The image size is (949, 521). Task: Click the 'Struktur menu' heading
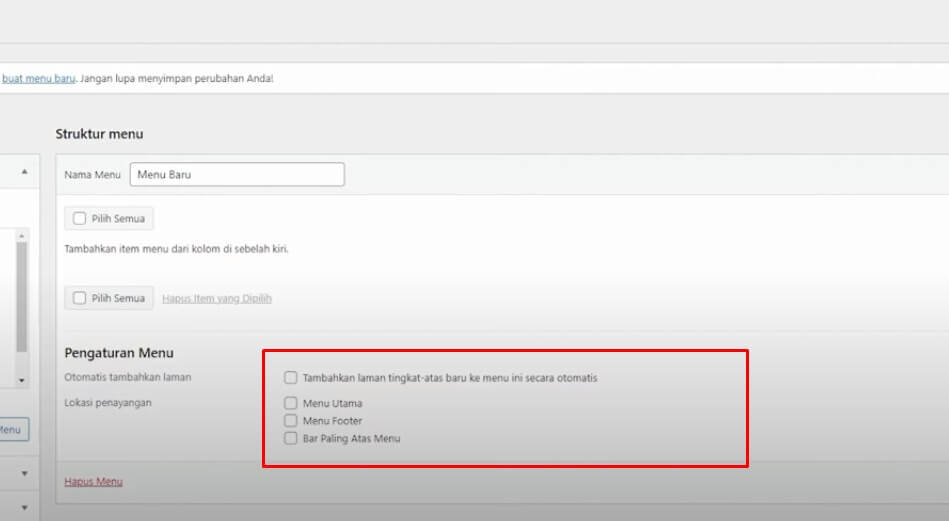point(99,134)
